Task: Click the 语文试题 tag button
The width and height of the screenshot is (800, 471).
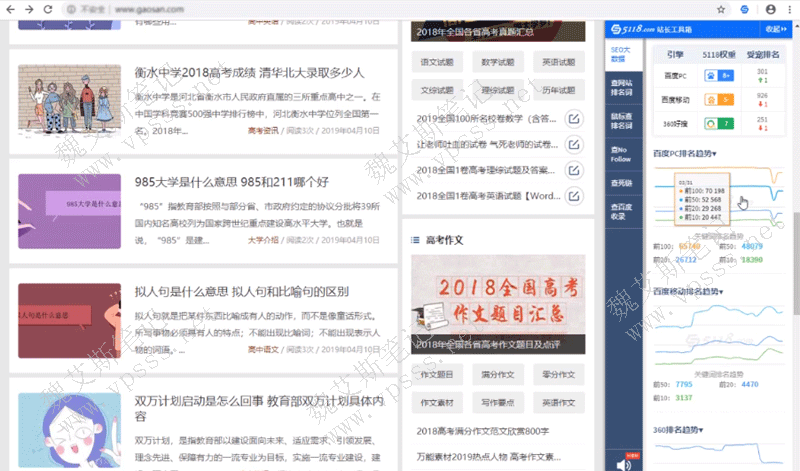Action: [x=437, y=62]
